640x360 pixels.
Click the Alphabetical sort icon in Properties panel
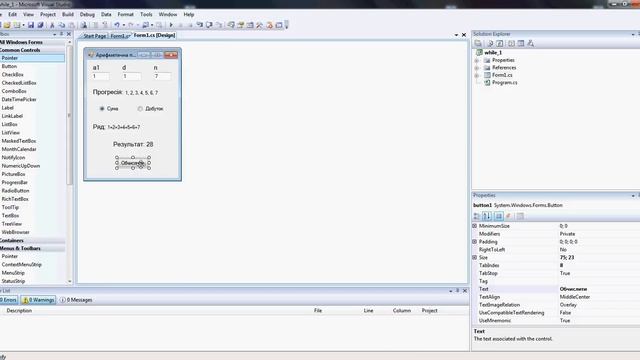pos(487,216)
